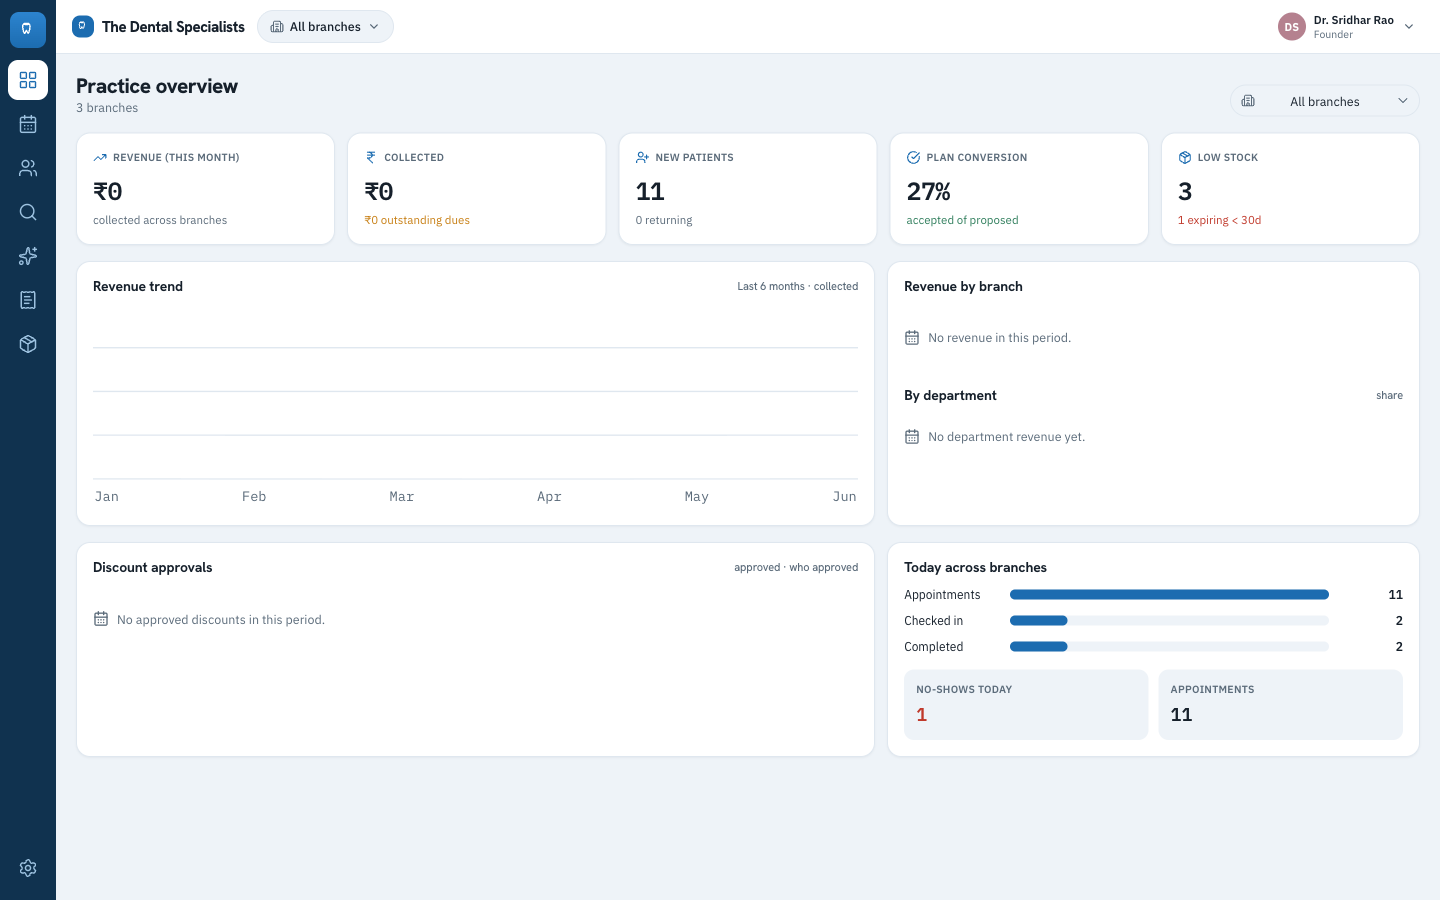This screenshot has height=900, width=1440.
Task: Click the calendar icon beside No approved discounts
Action: [101, 619]
